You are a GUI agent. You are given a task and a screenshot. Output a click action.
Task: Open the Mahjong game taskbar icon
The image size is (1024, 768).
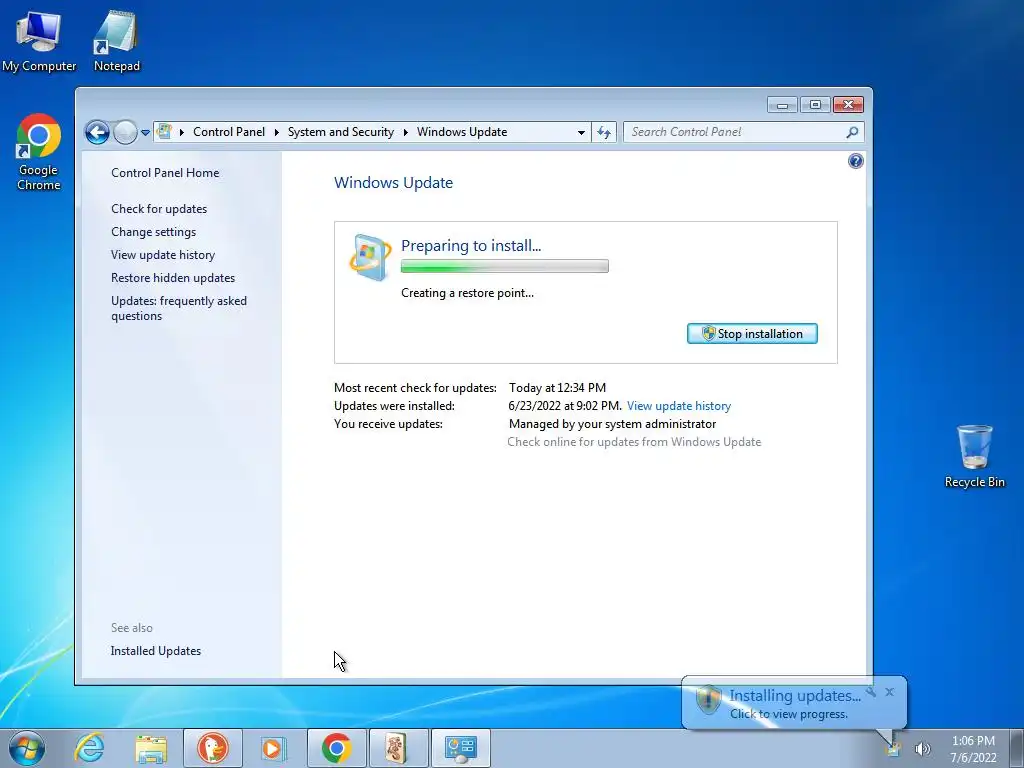tap(398, 748)
